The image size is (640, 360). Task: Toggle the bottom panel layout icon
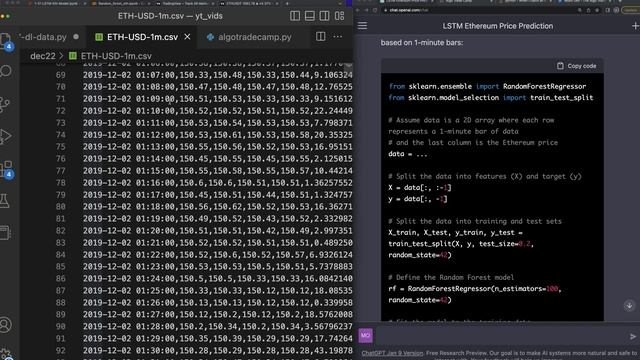tap(309, 16)
